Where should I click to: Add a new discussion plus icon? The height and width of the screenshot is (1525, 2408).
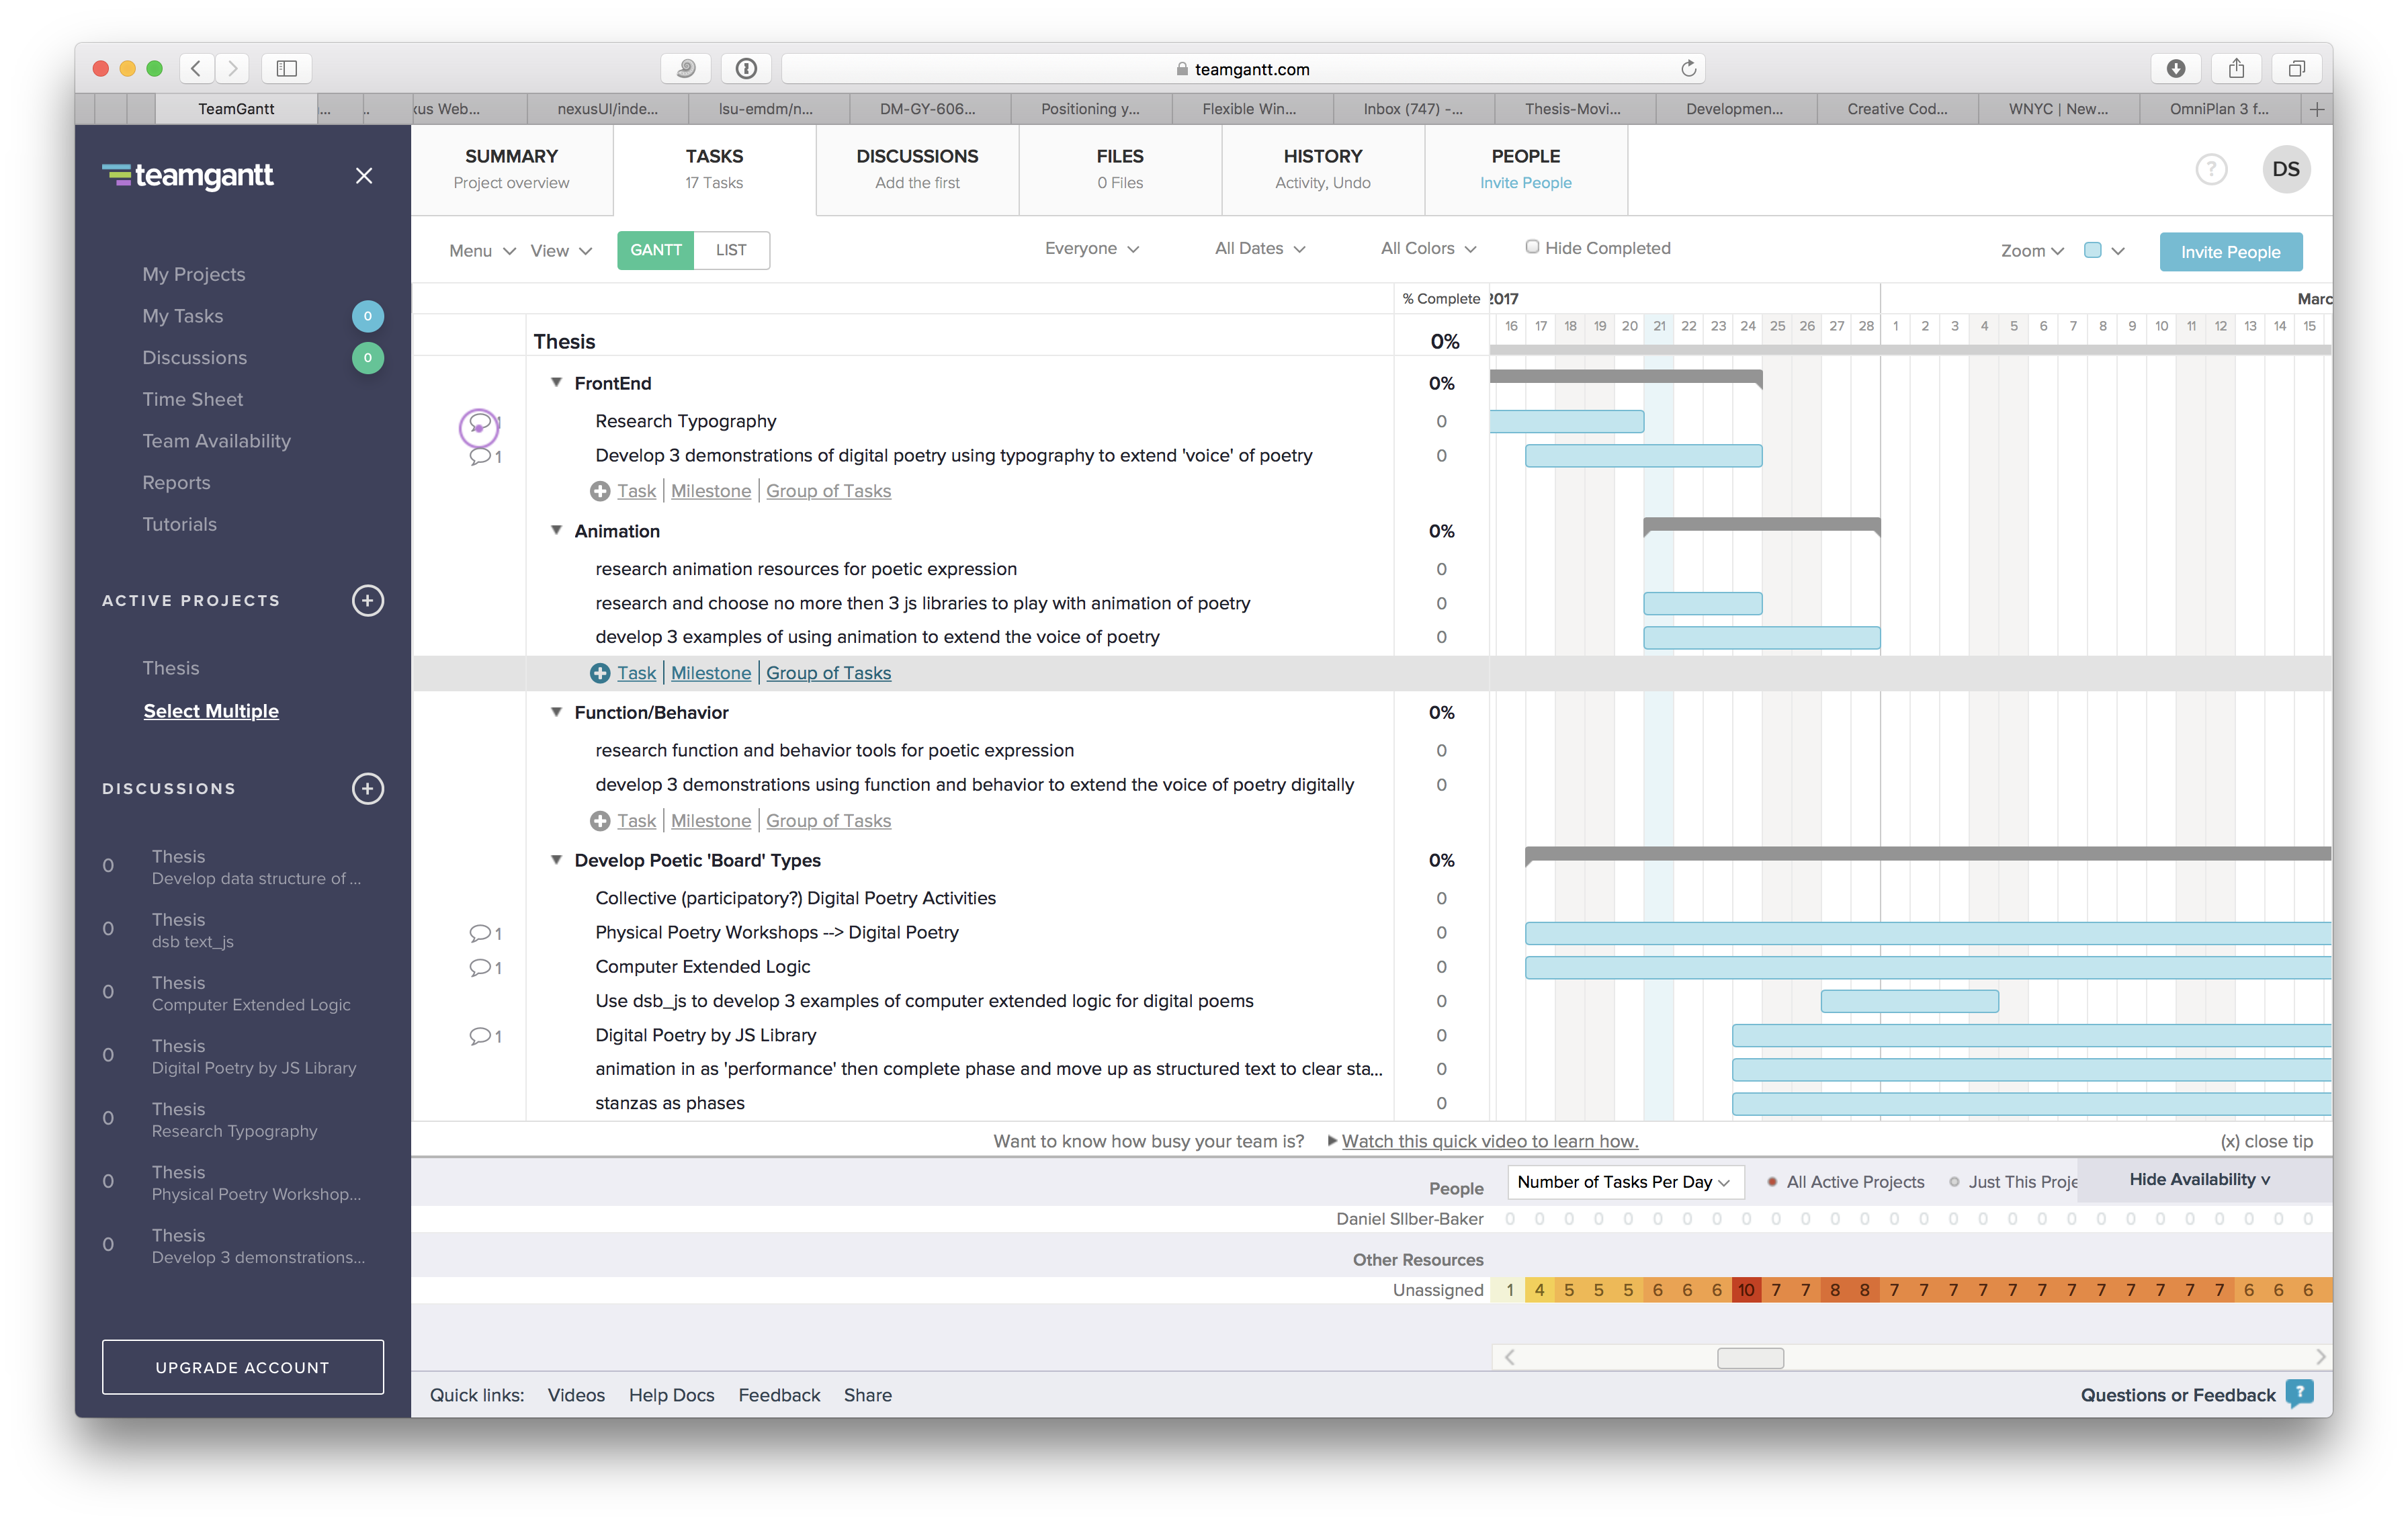pyautogui.click(x=367, y=788)
